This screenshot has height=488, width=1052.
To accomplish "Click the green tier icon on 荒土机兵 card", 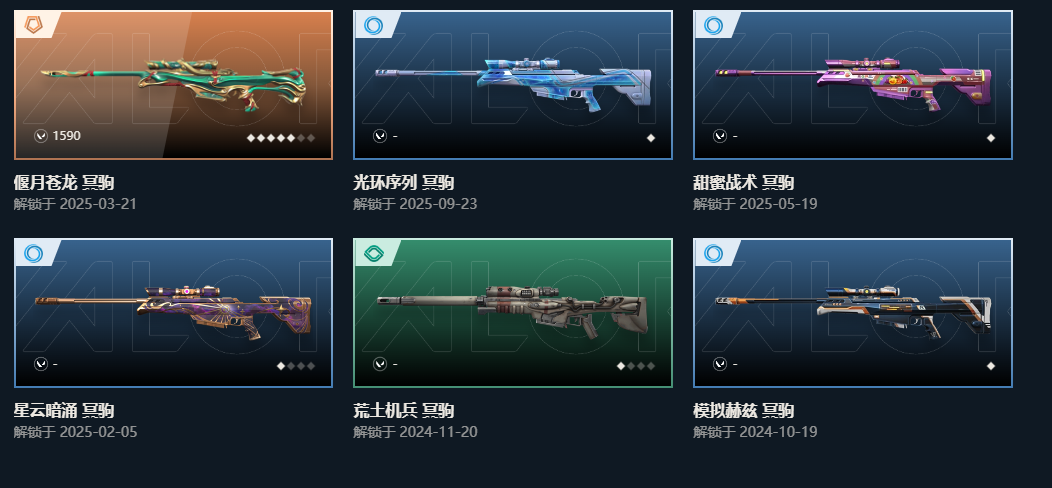I will pyautogui.click(x=373, y=253).
